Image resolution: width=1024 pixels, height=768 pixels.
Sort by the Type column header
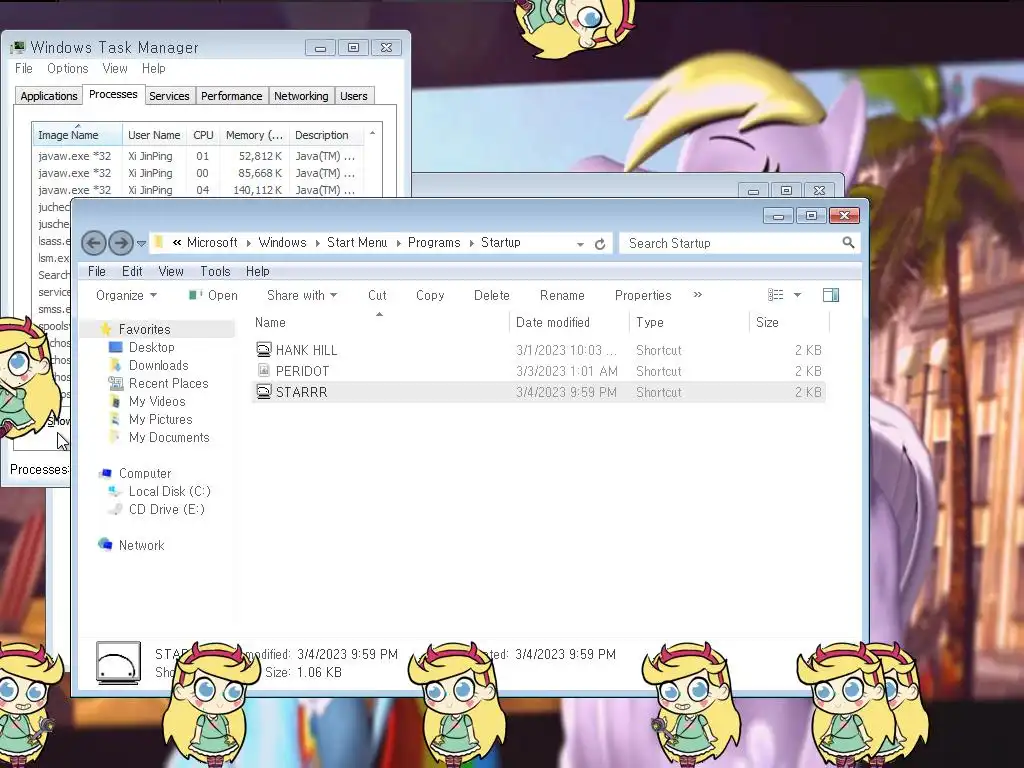650,322
